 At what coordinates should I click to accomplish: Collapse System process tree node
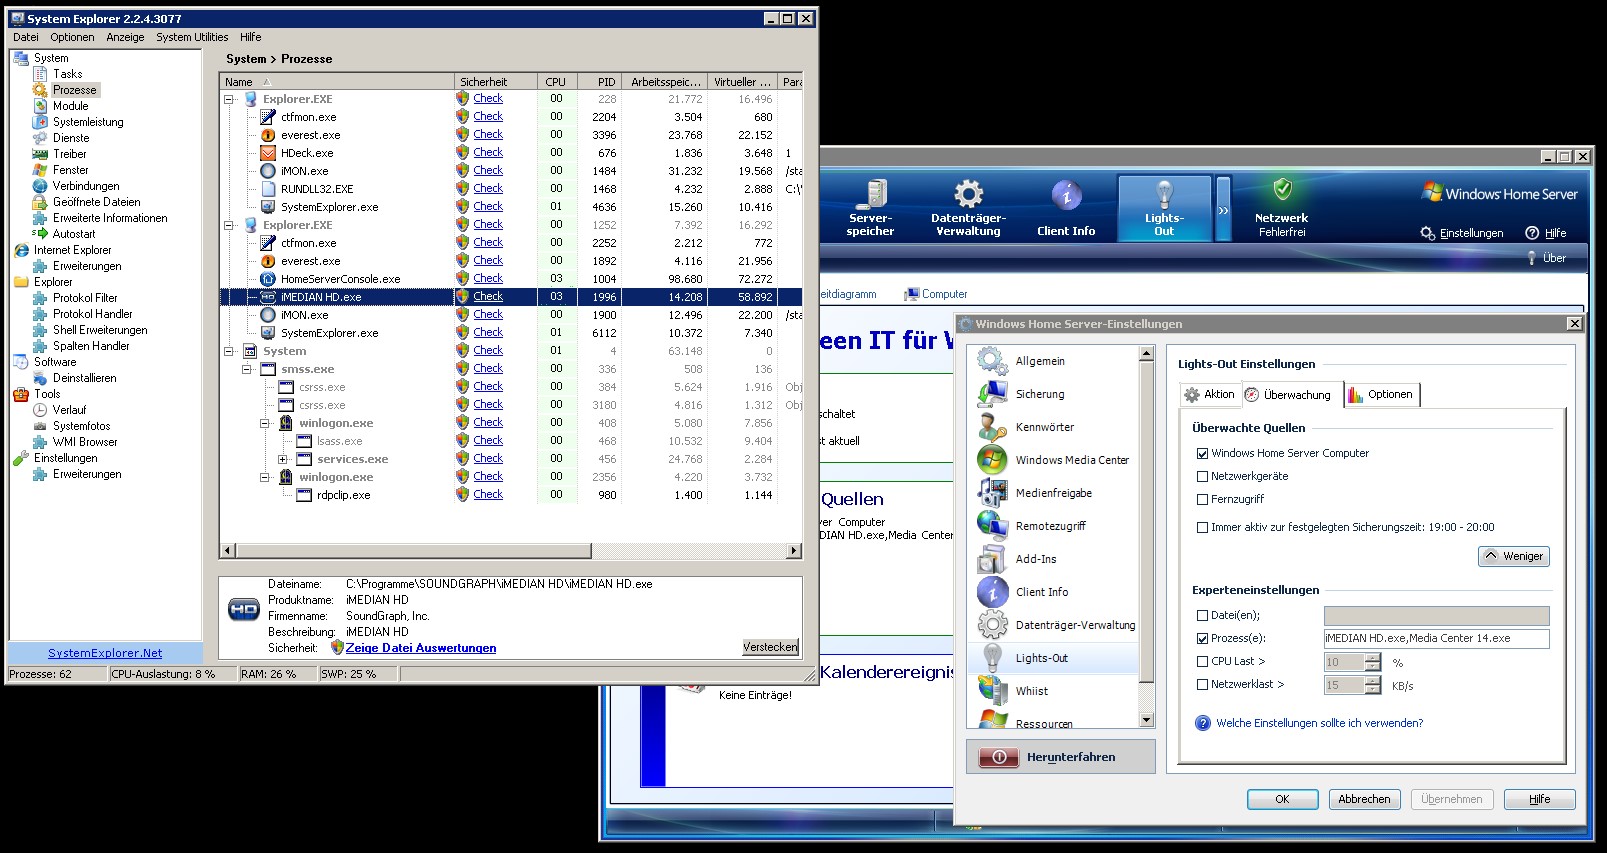click(228, 351)
